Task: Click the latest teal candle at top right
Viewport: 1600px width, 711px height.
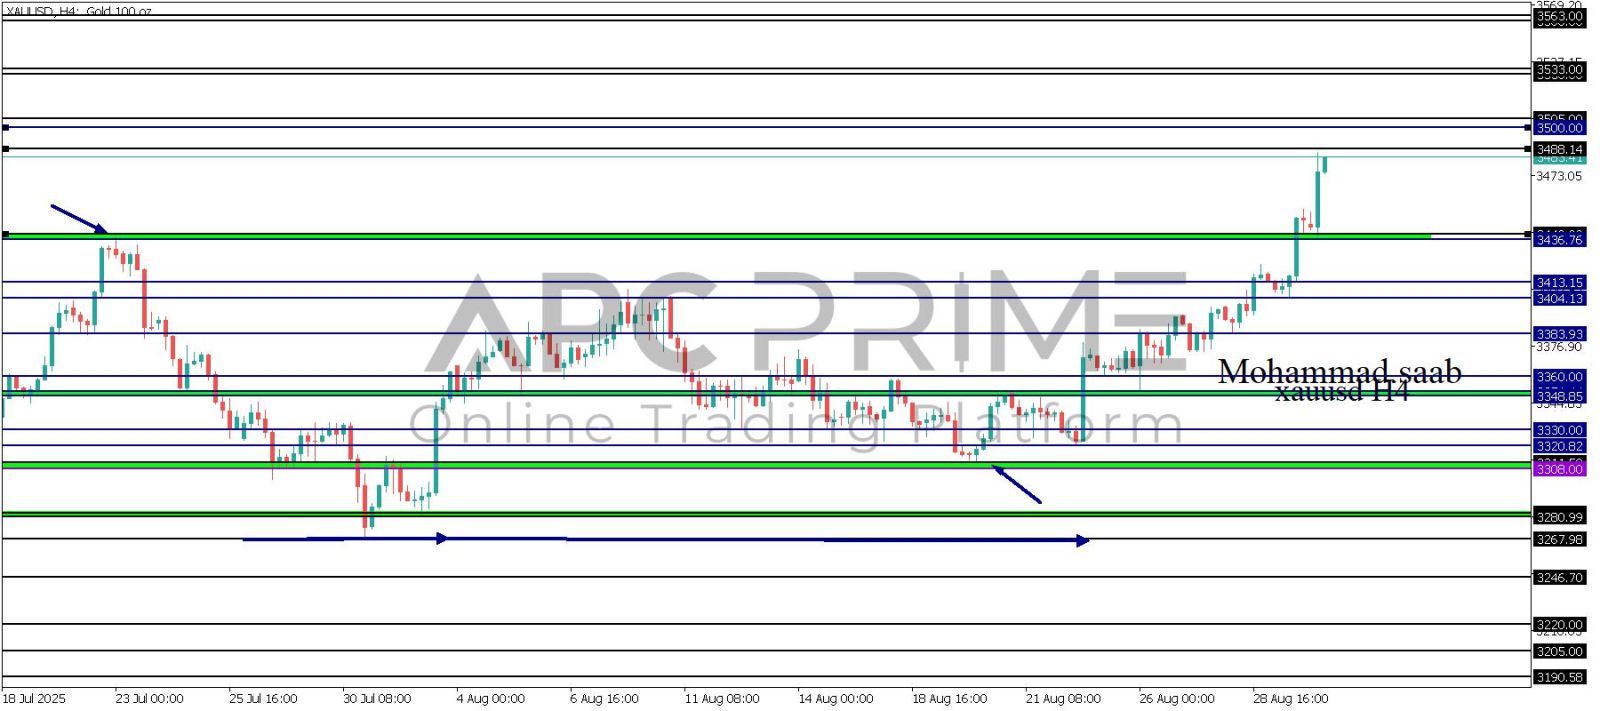Action: [x=1324, y=164]
